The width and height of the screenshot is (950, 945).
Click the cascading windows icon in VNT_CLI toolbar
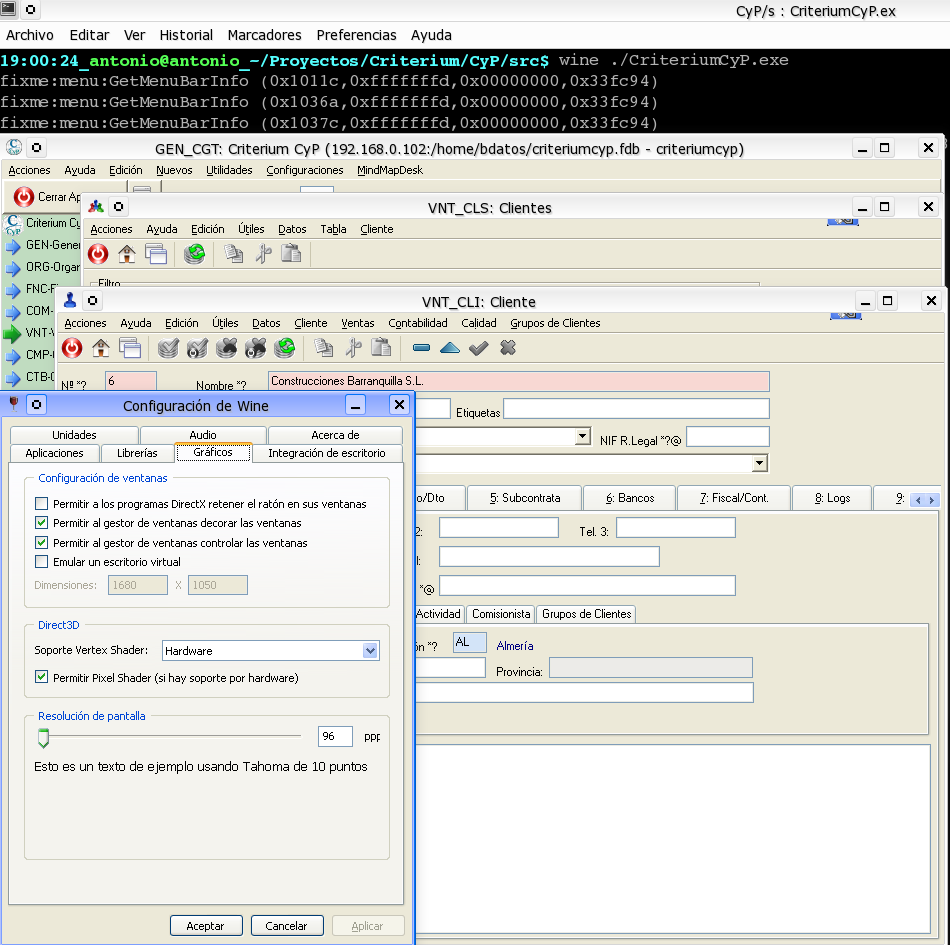(x=130, y=348)
